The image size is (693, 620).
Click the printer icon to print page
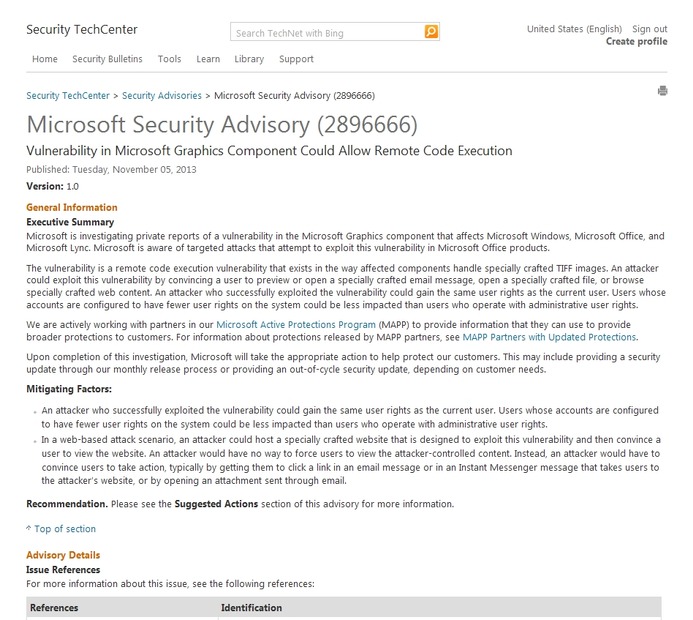click(662, 91)
